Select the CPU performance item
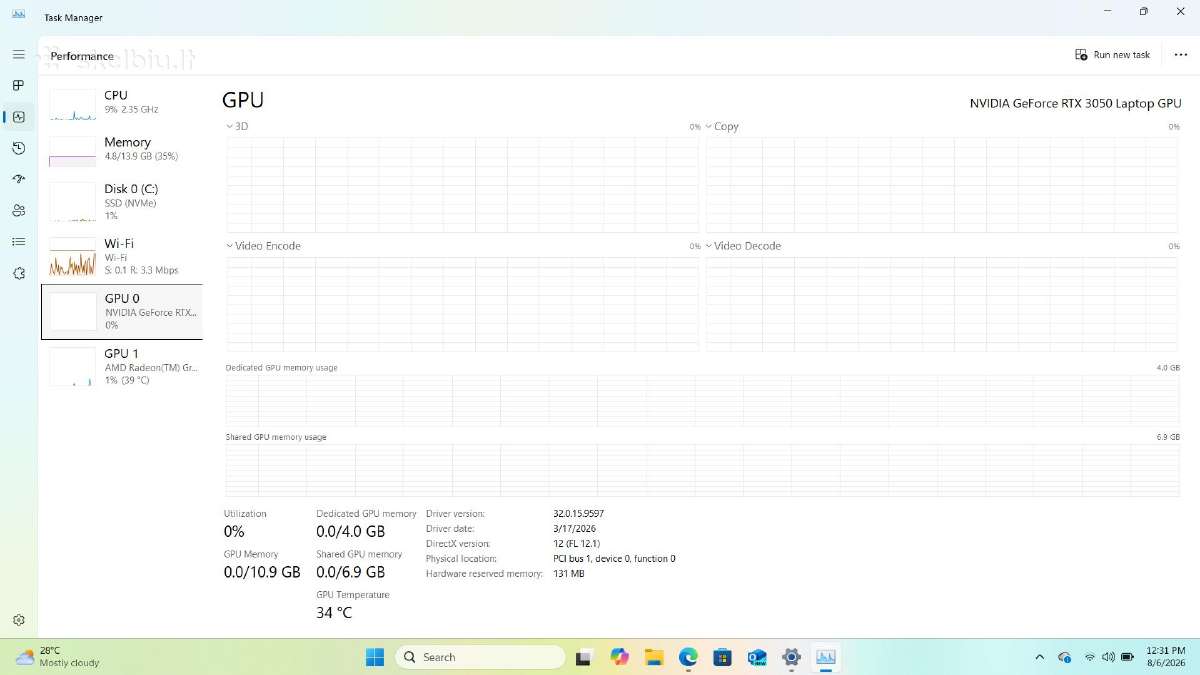1200x675 pixels. click(121, 102)
